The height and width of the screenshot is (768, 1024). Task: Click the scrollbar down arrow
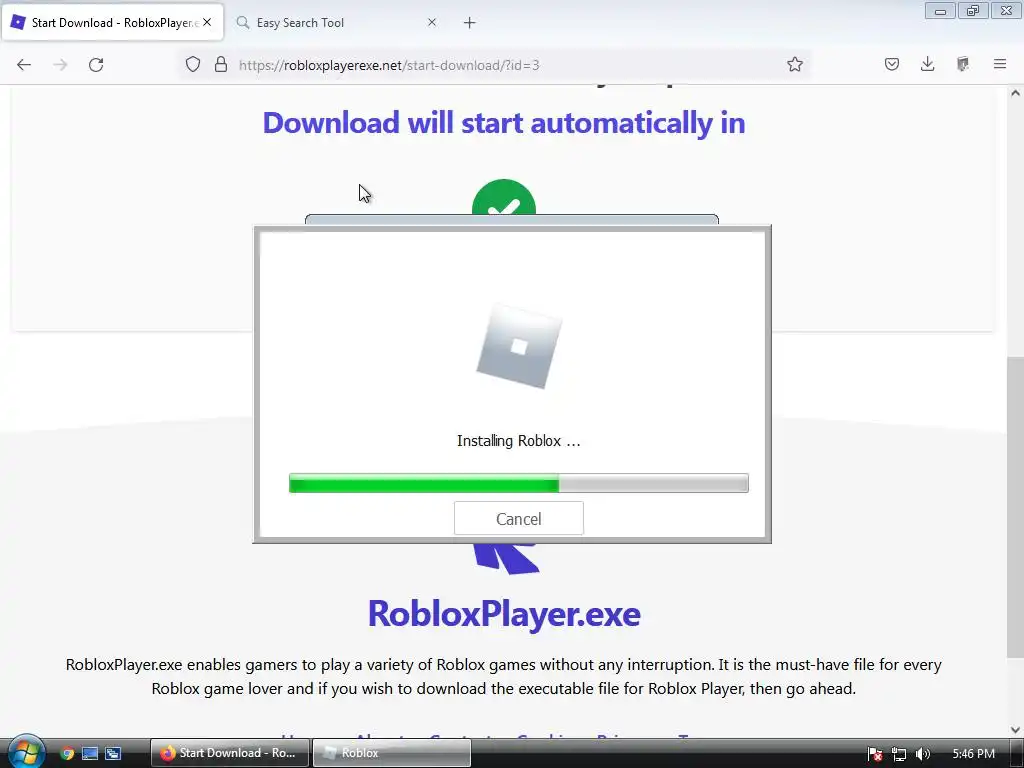tap(1015, 729)
